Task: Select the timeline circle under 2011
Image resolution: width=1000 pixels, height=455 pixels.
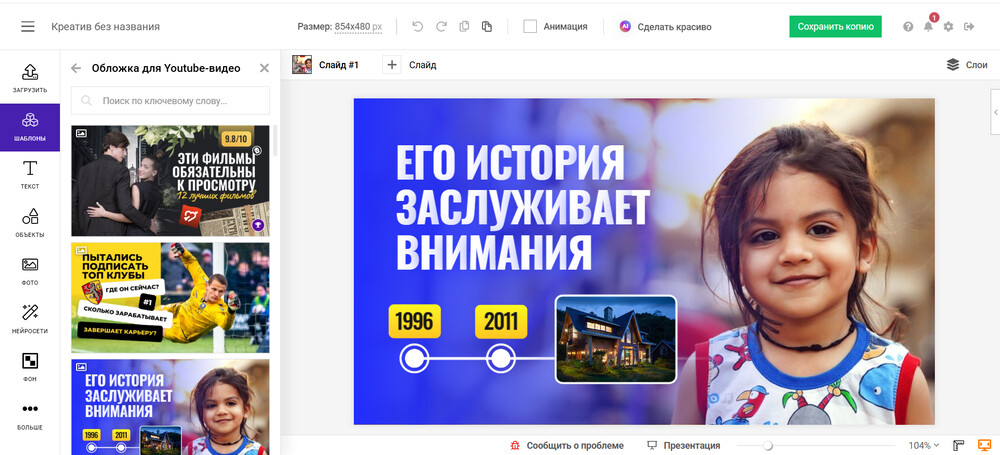Action: click(x=501, y=358)
